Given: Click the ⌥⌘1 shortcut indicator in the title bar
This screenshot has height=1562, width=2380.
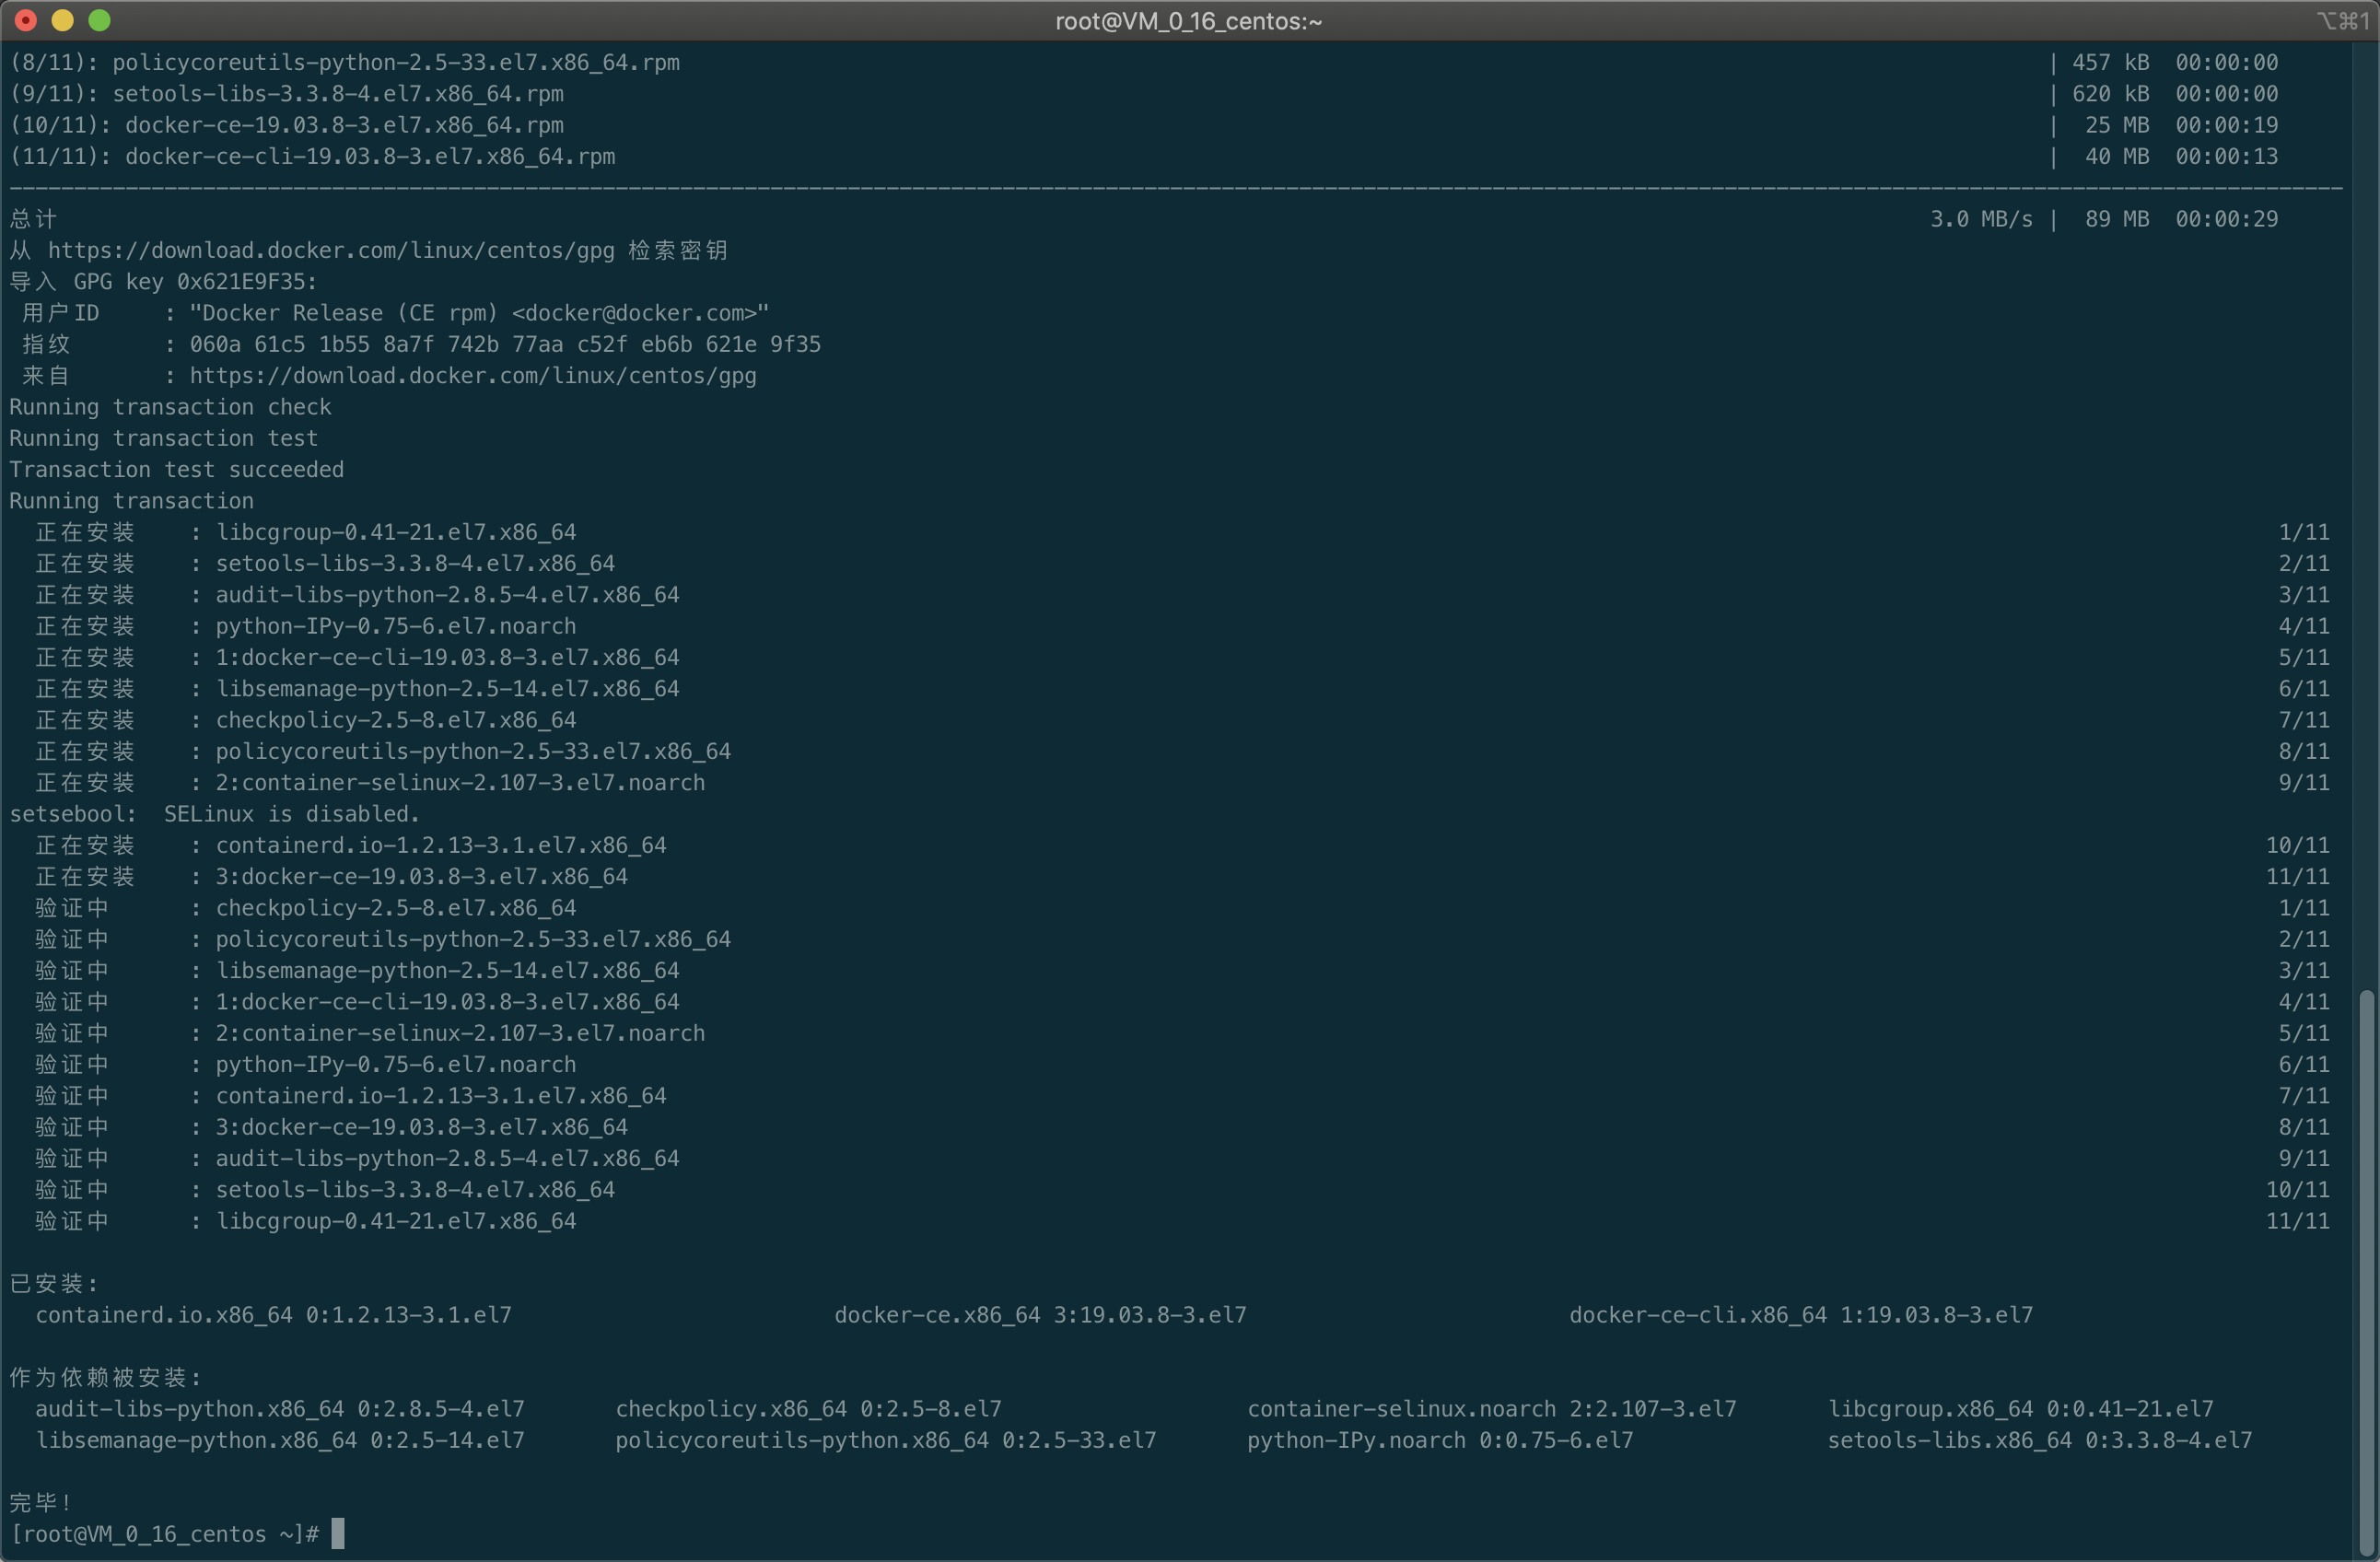Looking at the screenshot, I should [2343, 21].
